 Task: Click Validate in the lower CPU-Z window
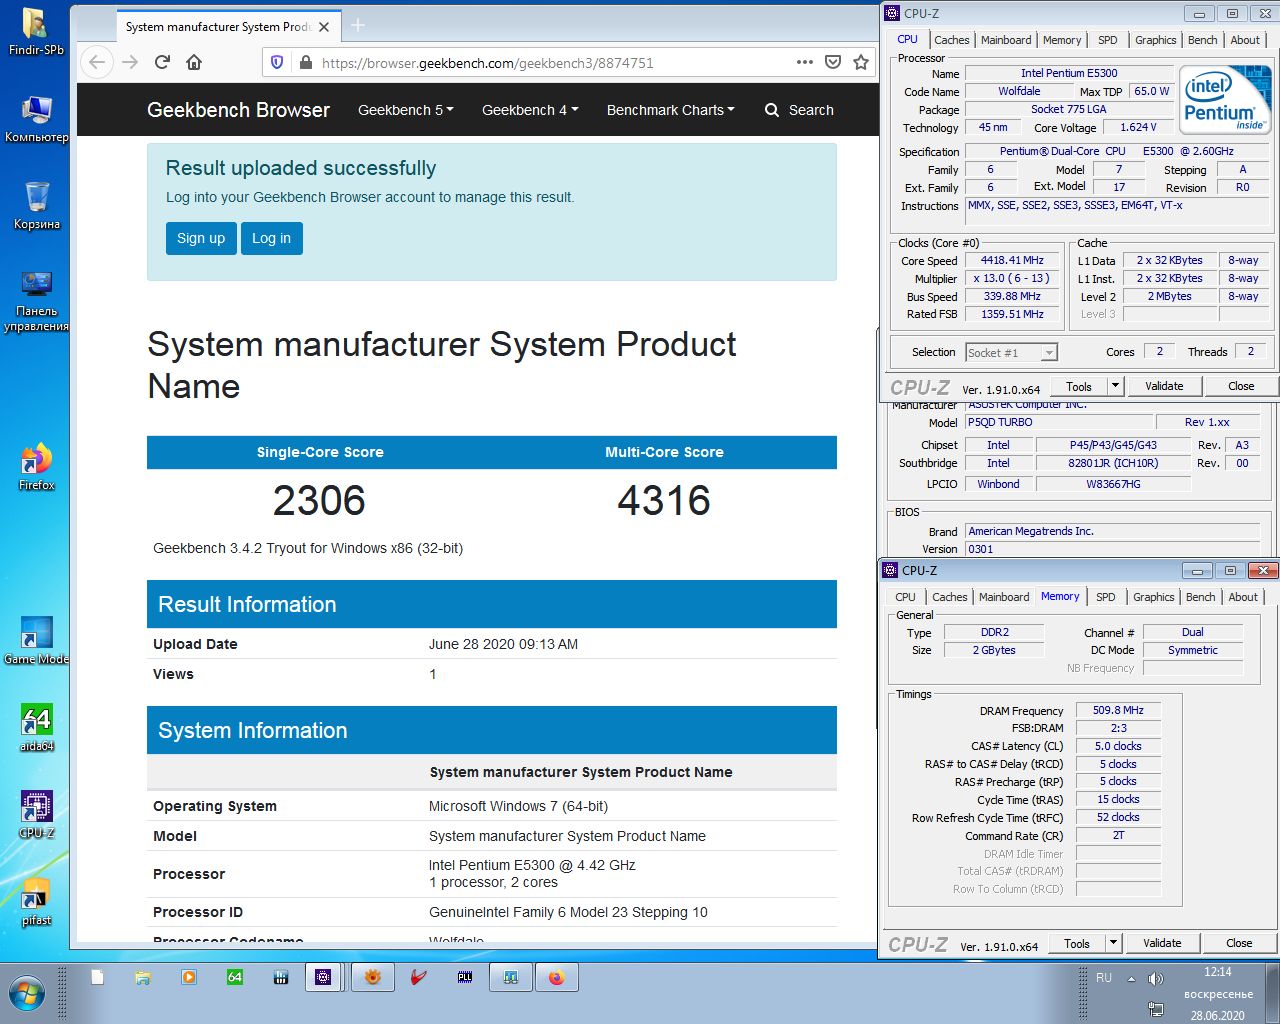click(x=1162, y=943)
